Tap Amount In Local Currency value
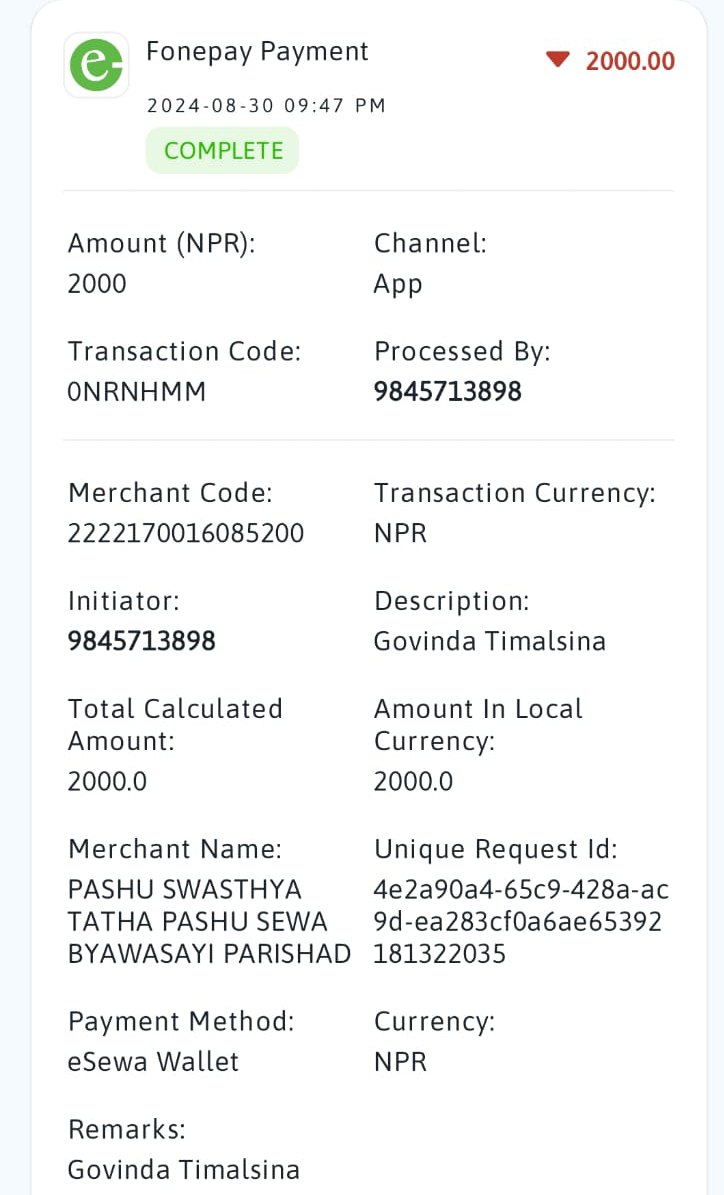This screenshot has width=724, height=1195. pos(413,781)
